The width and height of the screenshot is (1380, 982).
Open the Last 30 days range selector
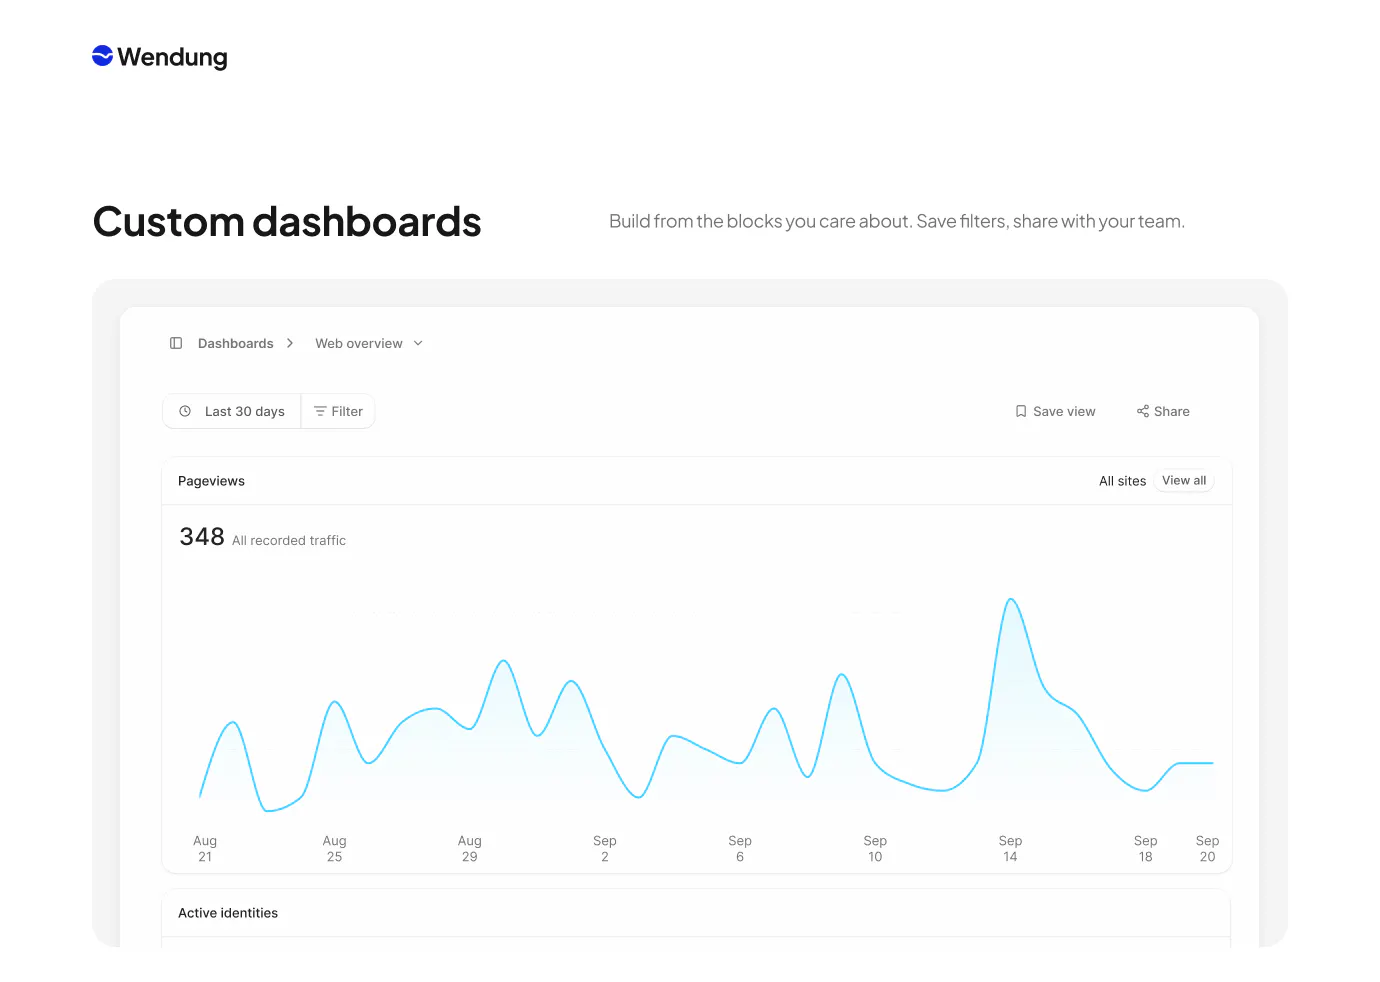pyautogui.click(x=232, y=411)
